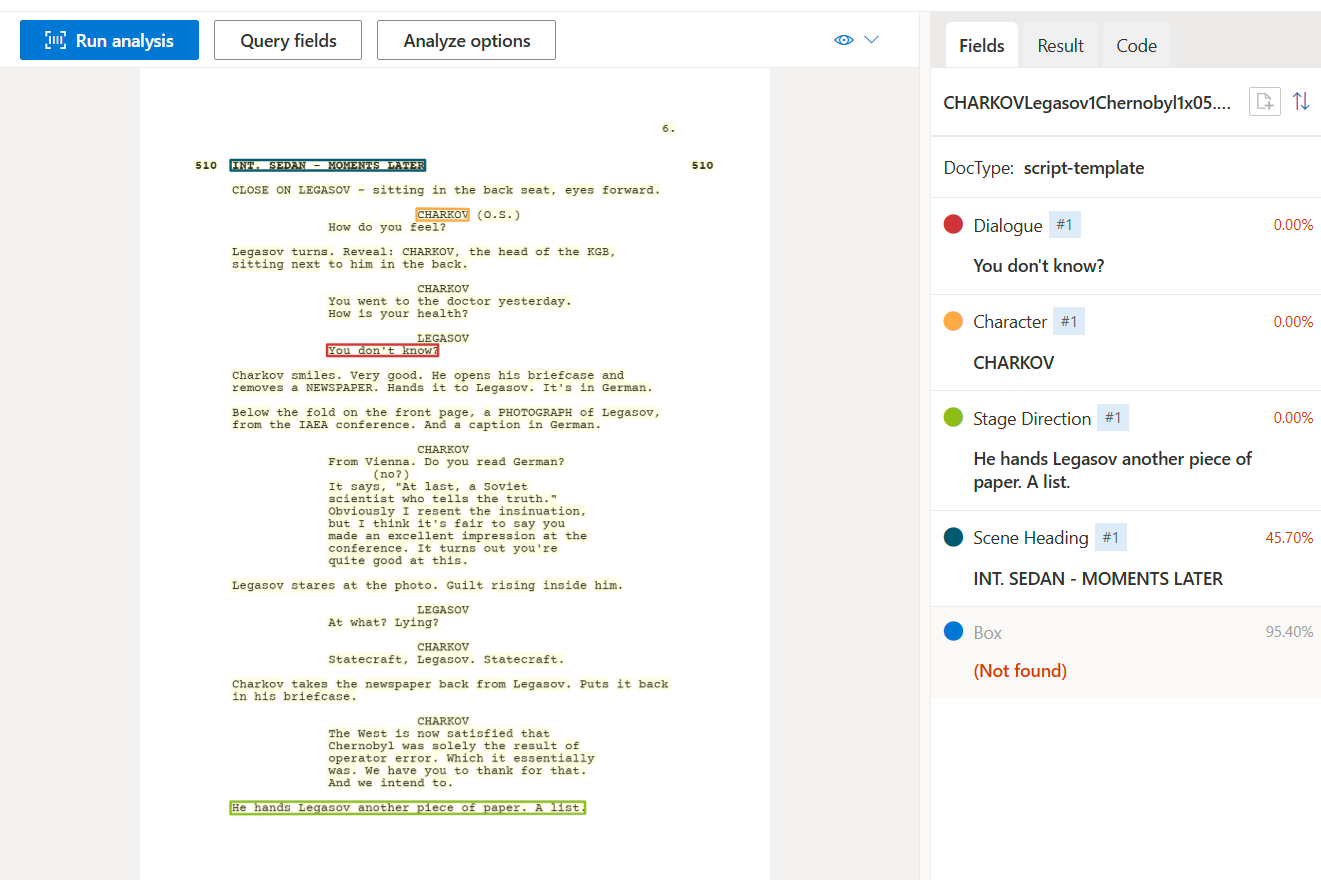The image size is (1321, 880).
Task: Open Analyze options
Action: click(x=466, y=40)
